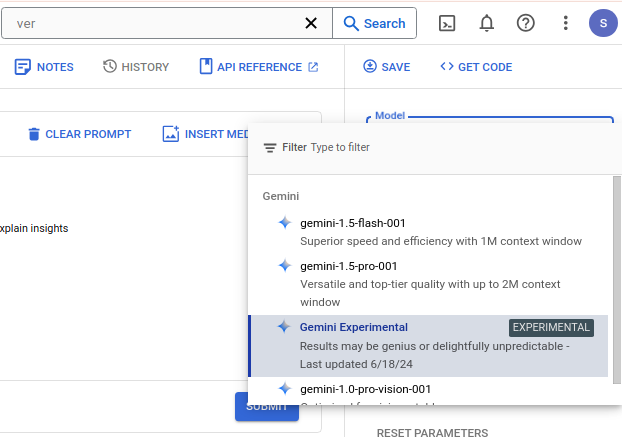This screenshot has width=622, height=437.
Task: Click the external link icon beside API Reference
Action: (x=313, y=67)
